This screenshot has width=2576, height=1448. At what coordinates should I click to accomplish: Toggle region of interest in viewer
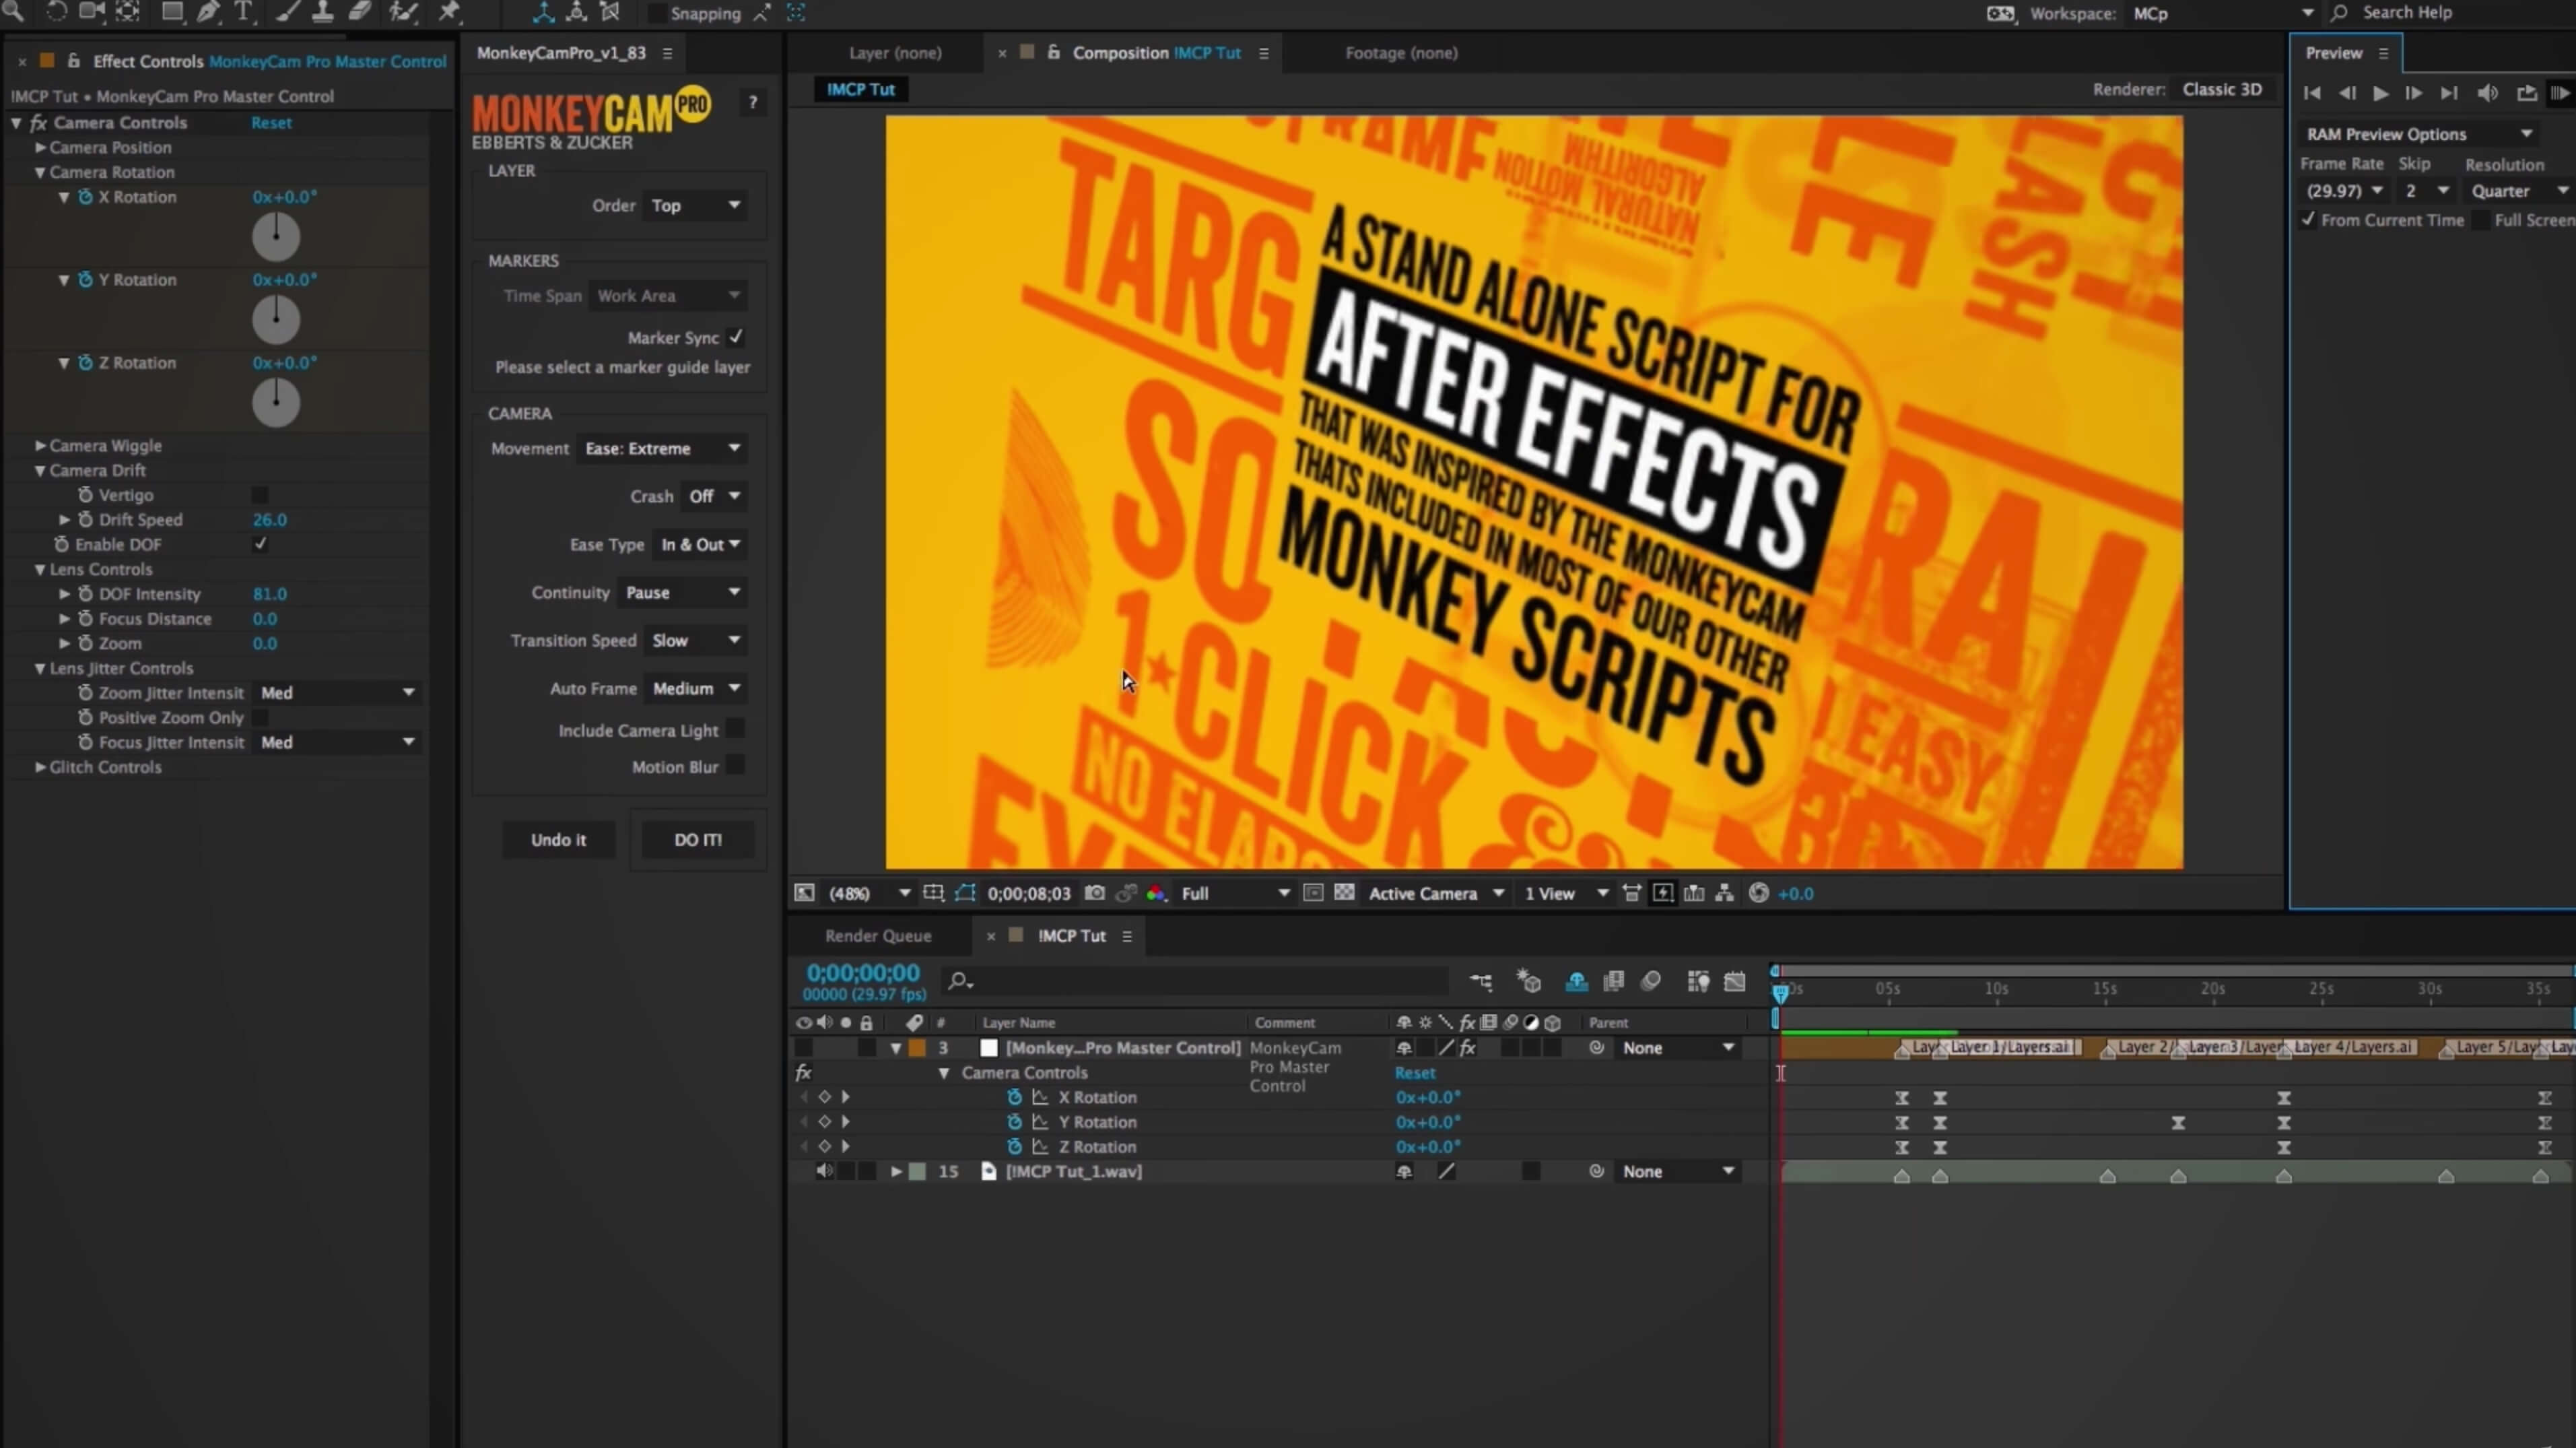click(x=1313, y=892)
